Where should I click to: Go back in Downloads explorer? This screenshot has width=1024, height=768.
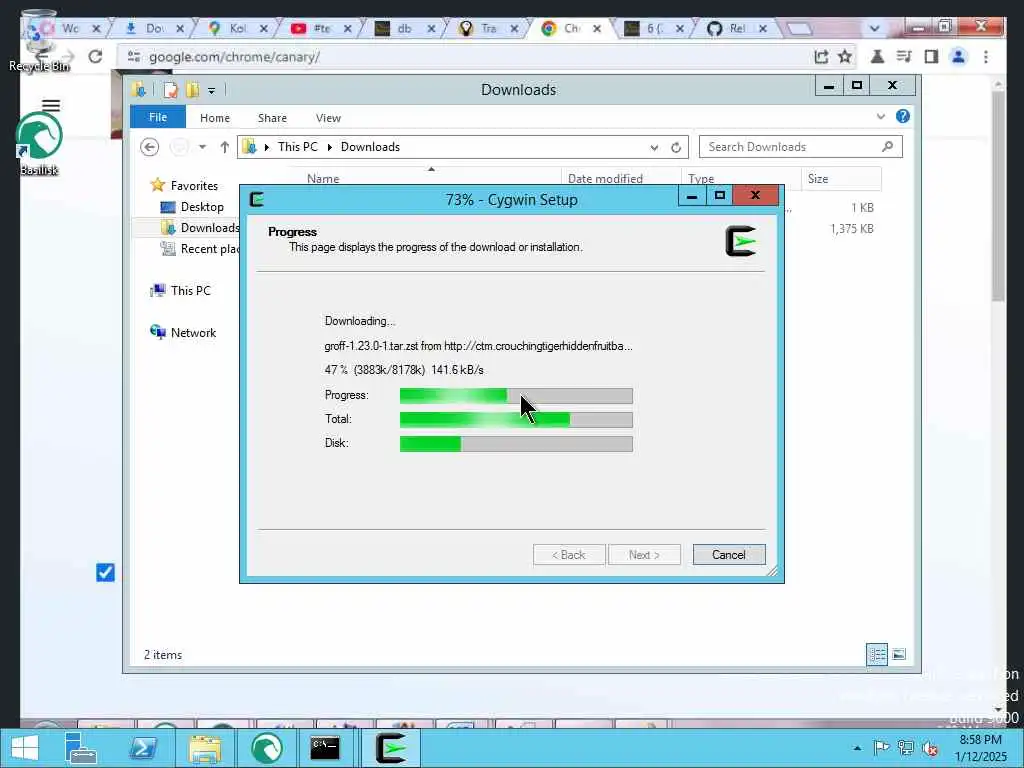click(x=150, y=147)
